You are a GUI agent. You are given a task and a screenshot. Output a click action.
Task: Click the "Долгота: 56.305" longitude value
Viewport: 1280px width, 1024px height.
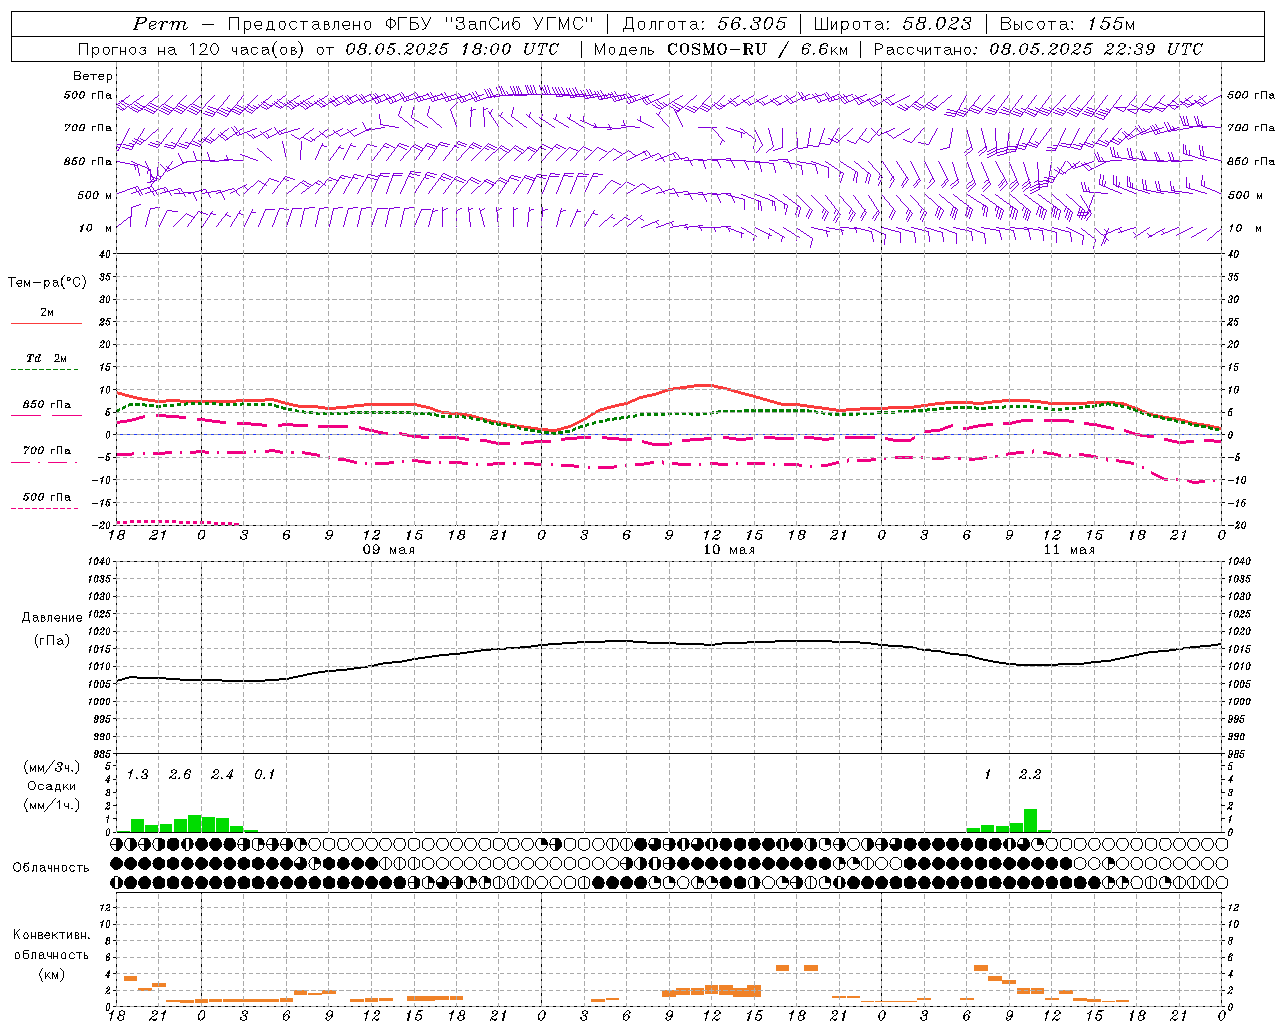(x=704, y=24)
